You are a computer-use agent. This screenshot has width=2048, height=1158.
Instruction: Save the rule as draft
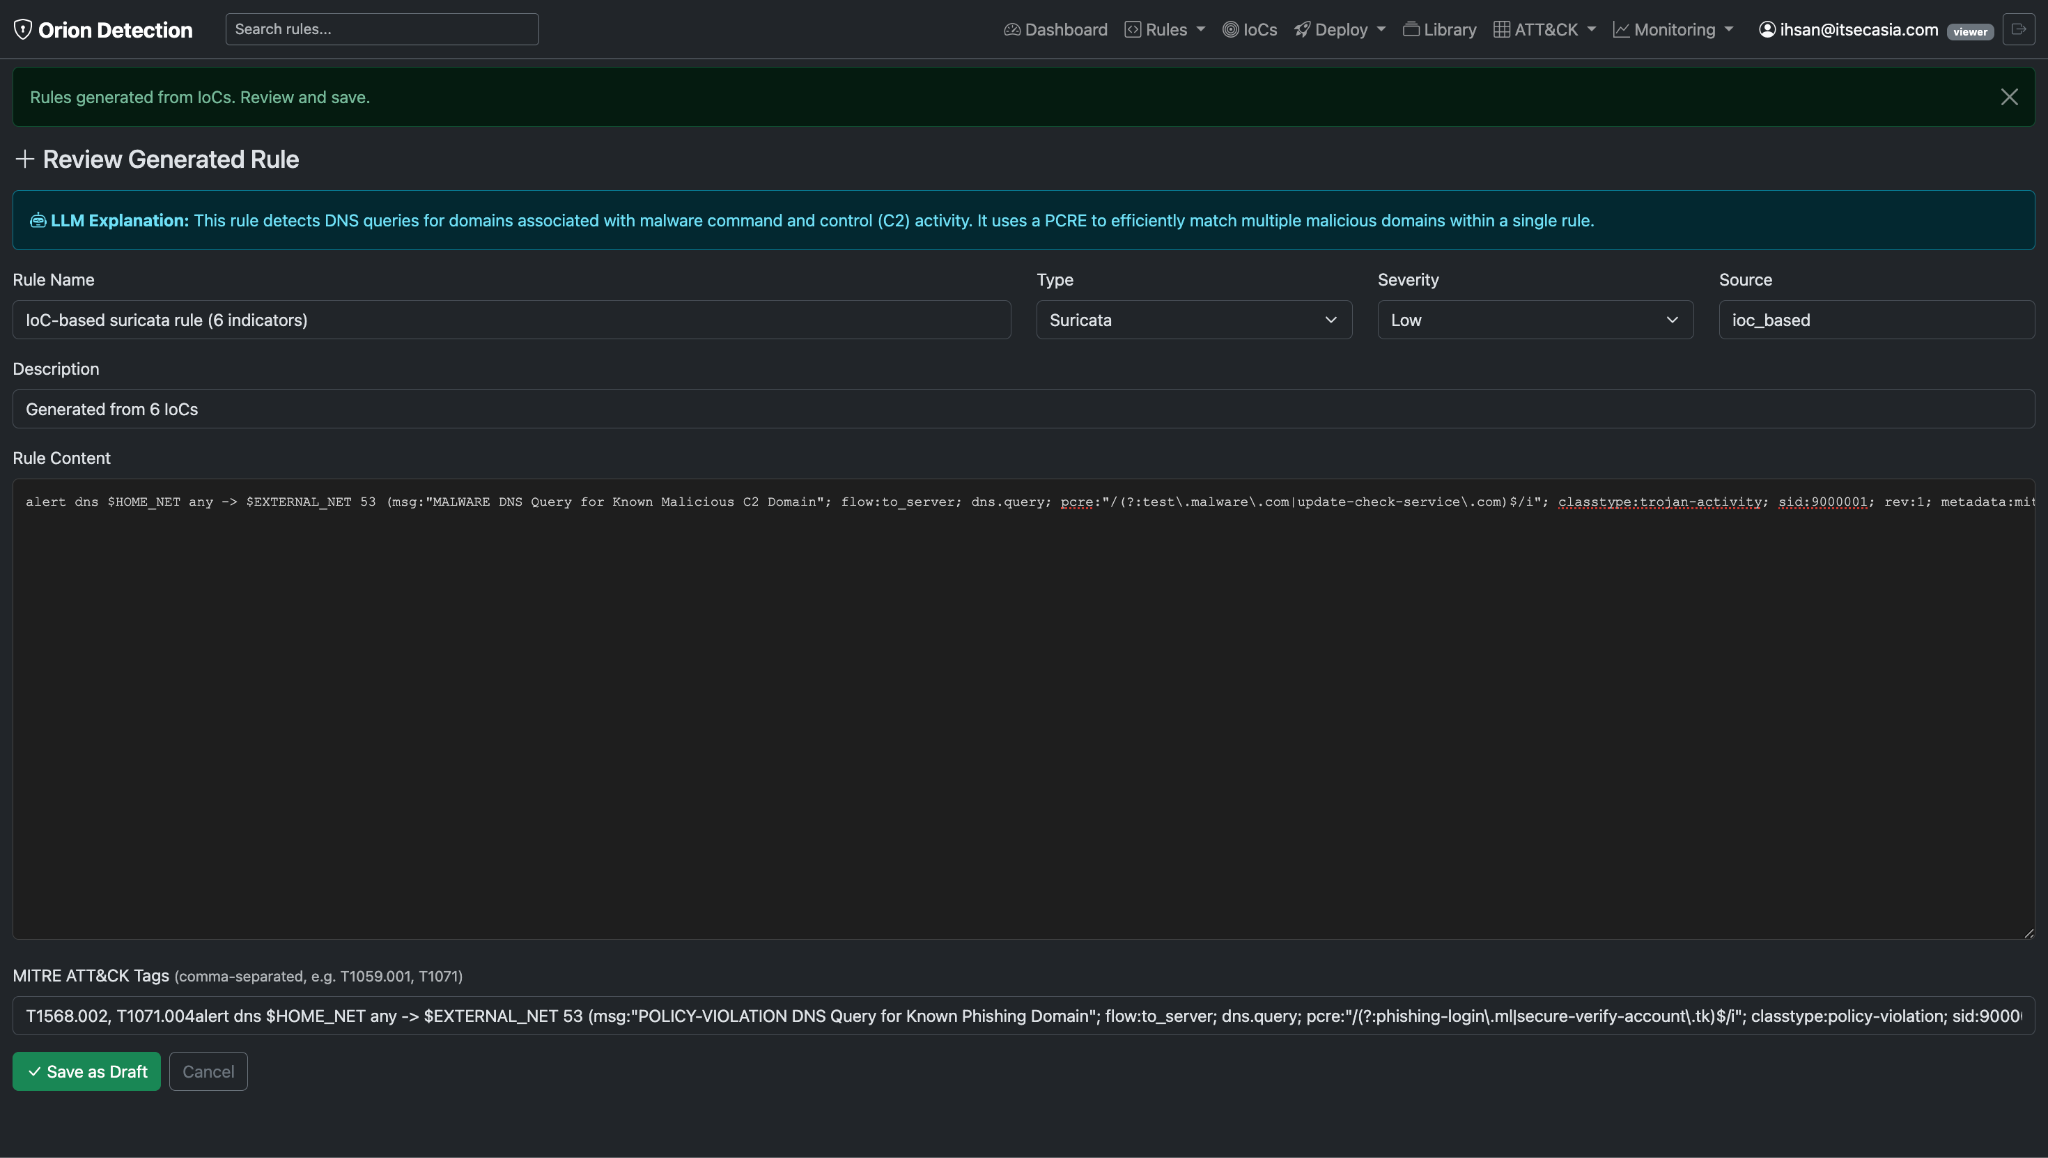tap(87, 1072)
